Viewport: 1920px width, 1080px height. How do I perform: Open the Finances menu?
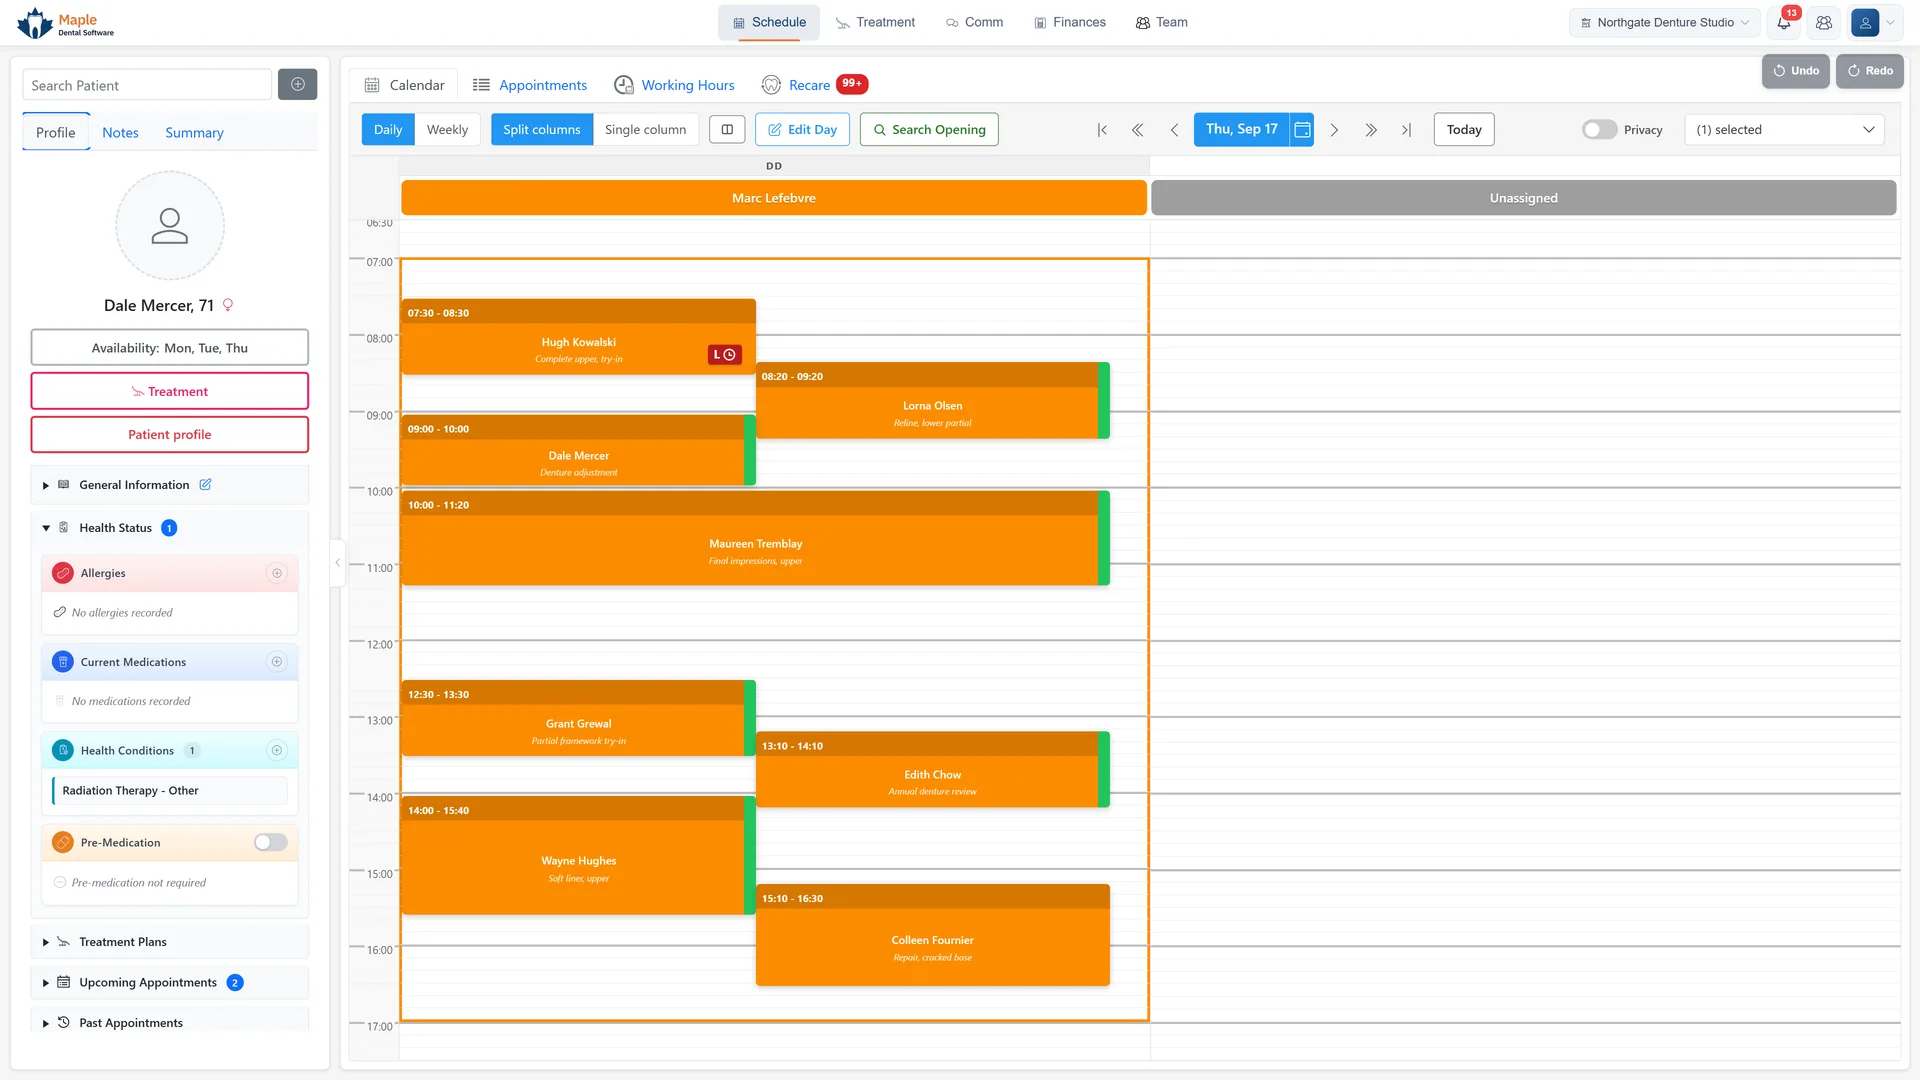pyautogui.click(x=1069, y=22)
